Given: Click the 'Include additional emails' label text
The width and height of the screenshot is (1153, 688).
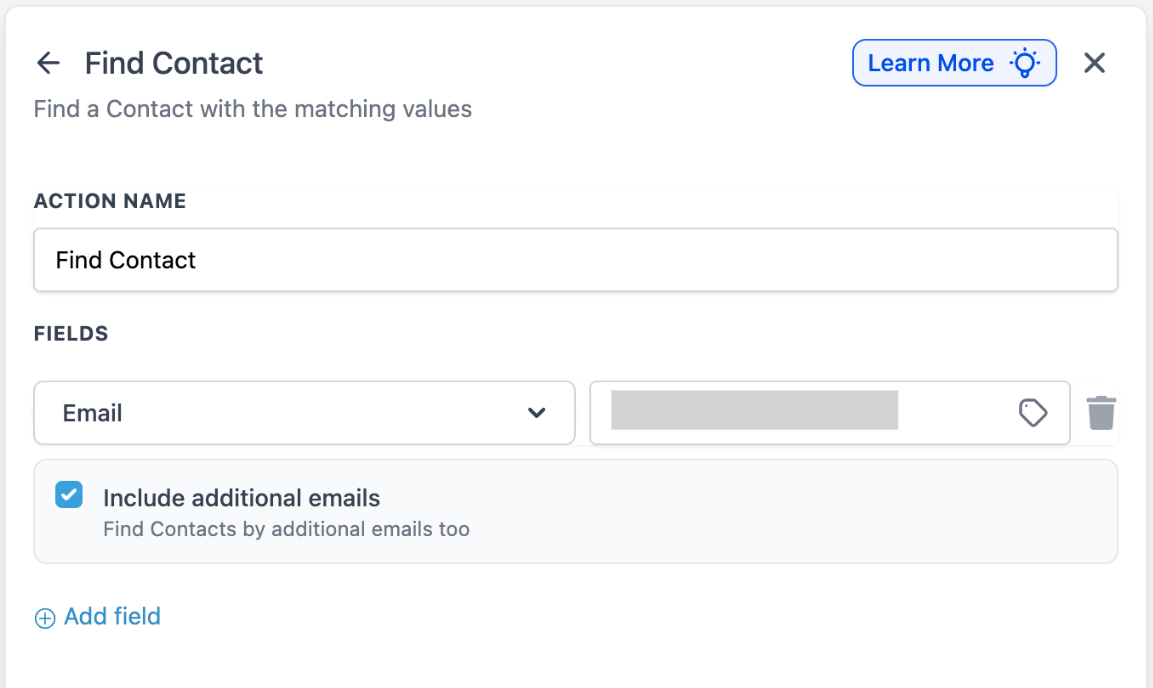Looking at the screenshot, I should click(x=241, y=498).
